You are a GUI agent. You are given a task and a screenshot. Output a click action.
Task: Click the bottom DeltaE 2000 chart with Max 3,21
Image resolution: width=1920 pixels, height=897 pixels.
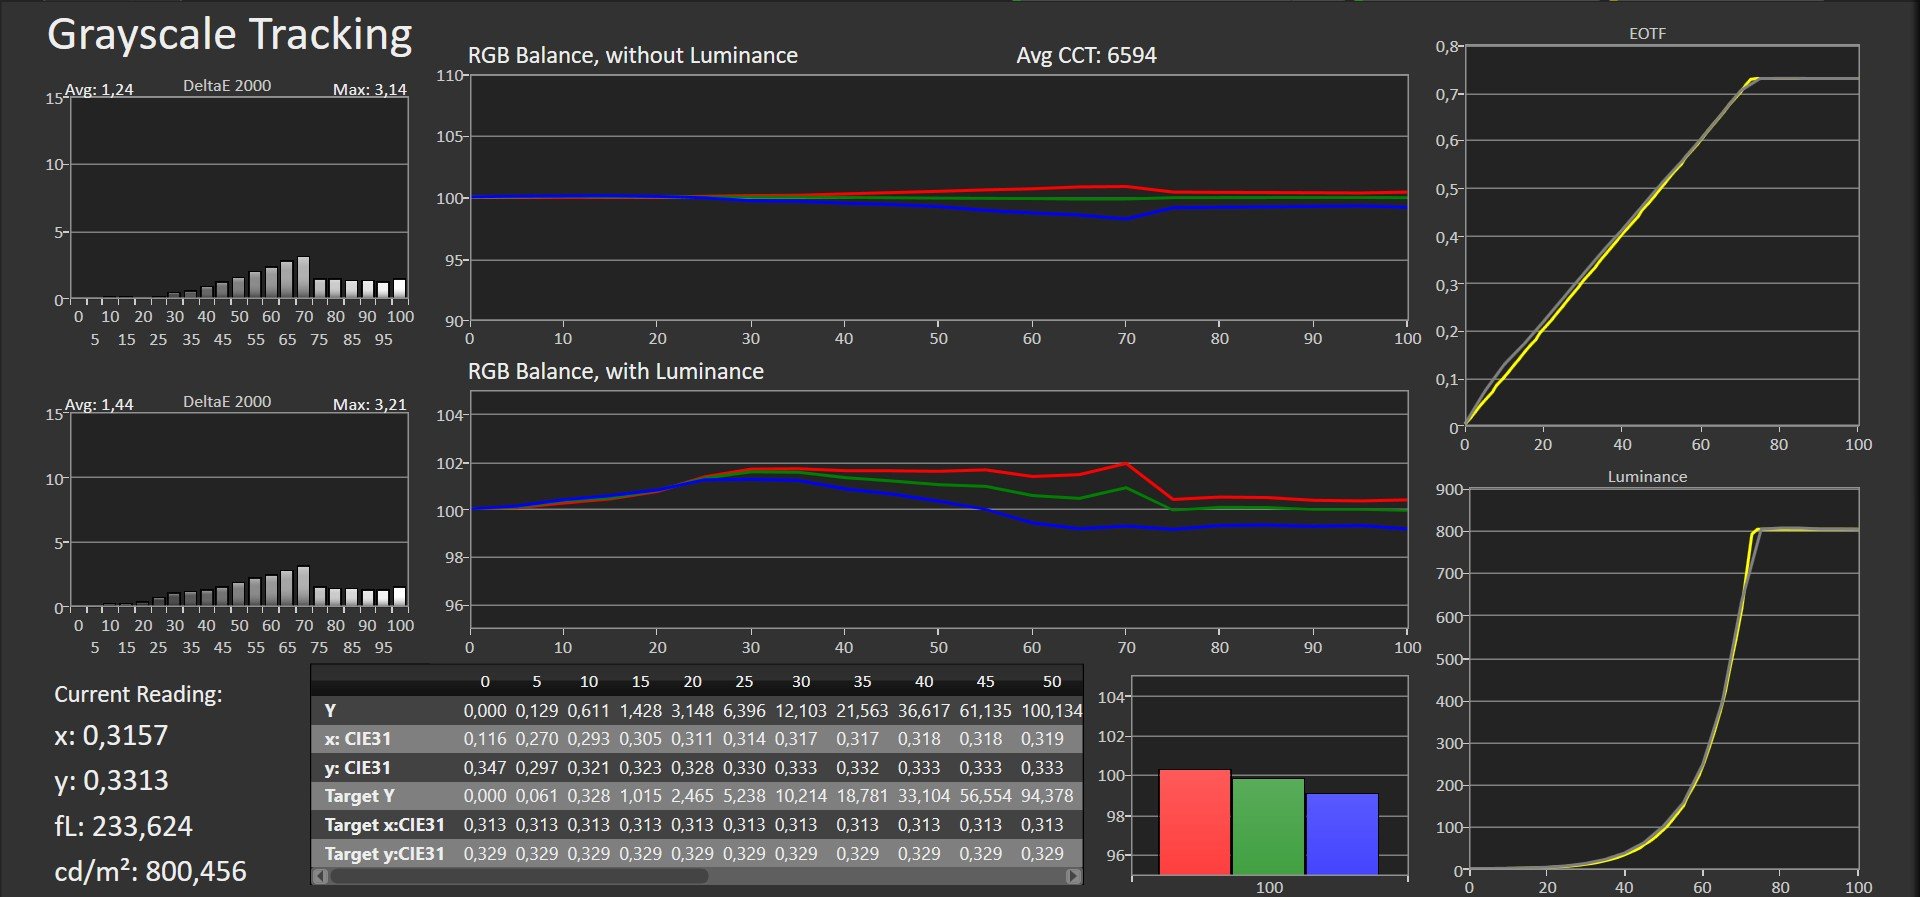pyautogui.click(x=238, y=508)
